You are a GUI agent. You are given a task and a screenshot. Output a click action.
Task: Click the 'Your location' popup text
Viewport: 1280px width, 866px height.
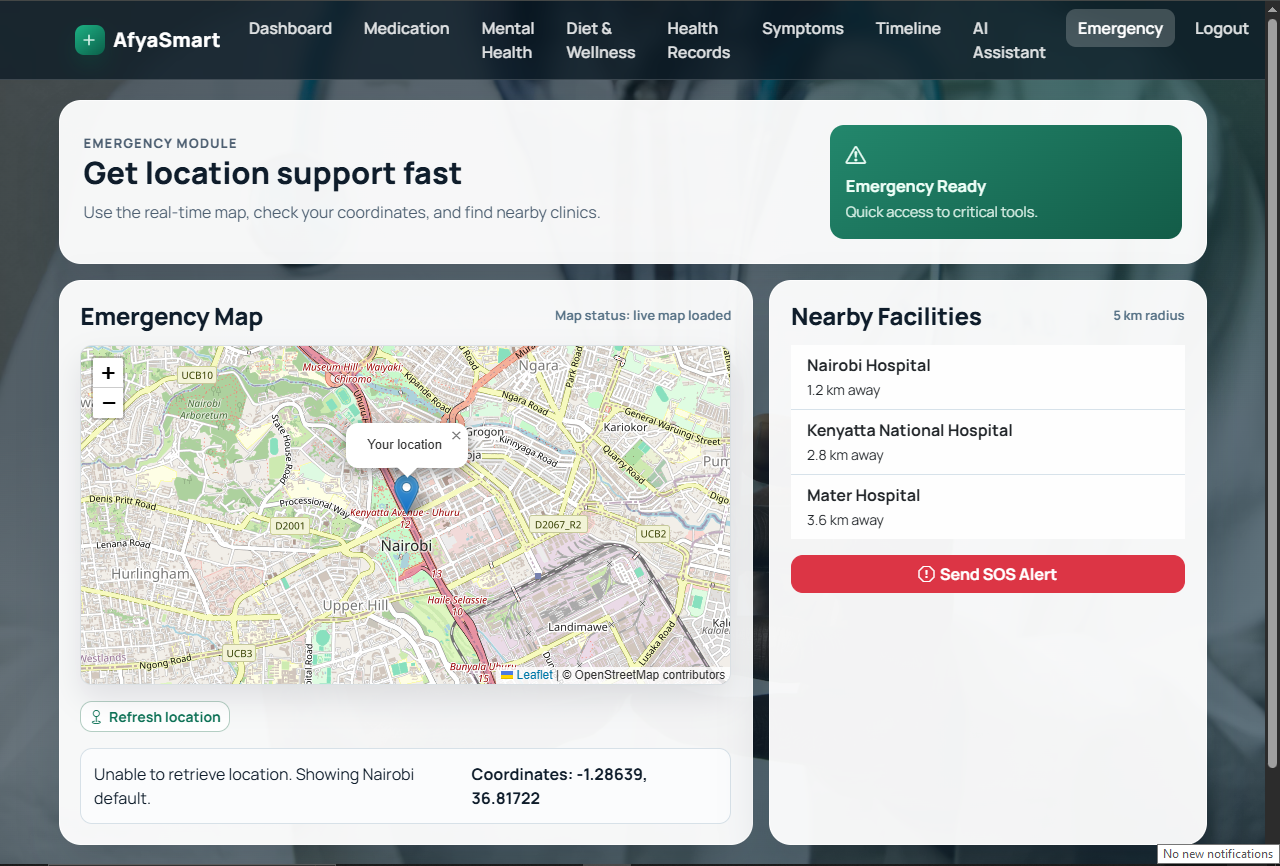[x=404, y=444]
